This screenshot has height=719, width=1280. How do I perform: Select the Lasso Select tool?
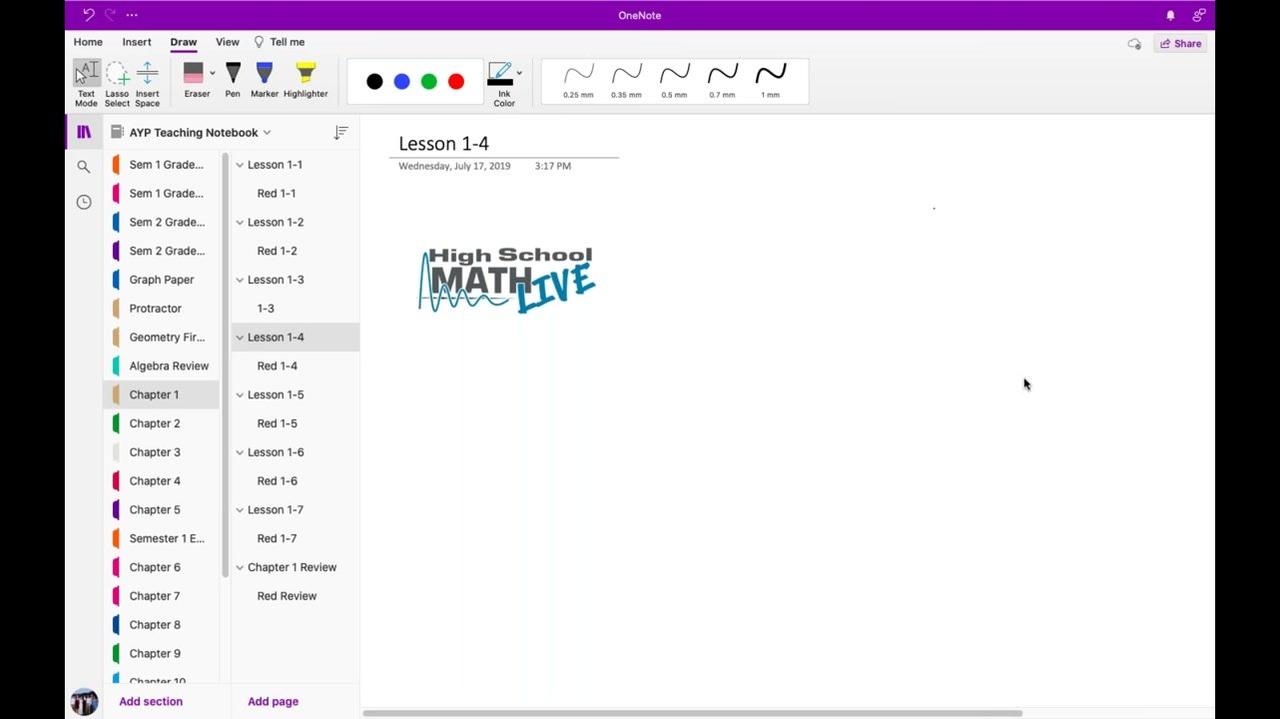pos(117,84)
